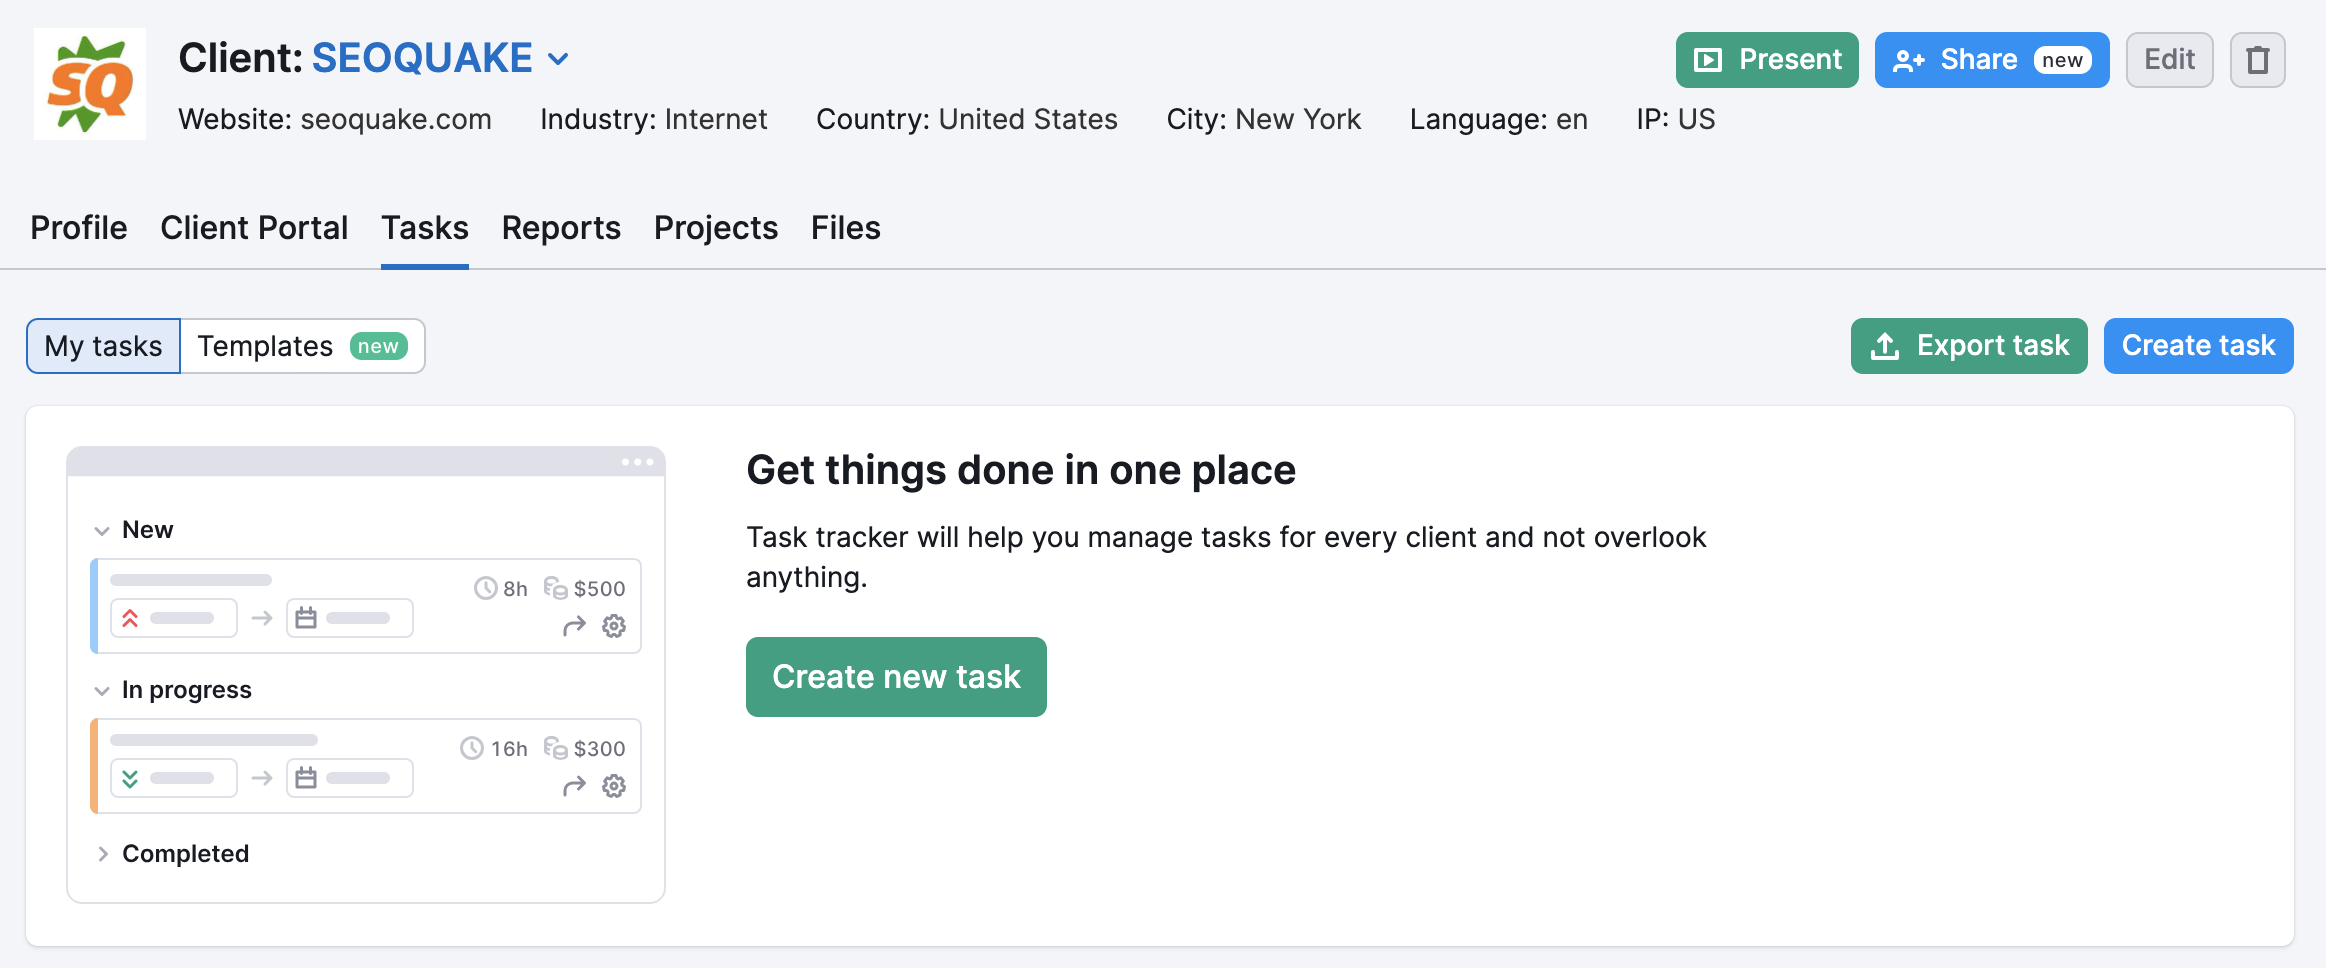The height and width of the screenshot is (968, 2326).
Task: Click the SEOquake client logo
Action: pyautogui.click(x=90, y=84)
